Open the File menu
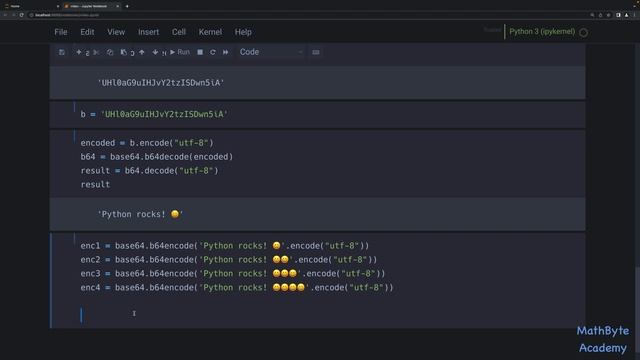This screenshot has height=360, width=640. [x=61, y=32]
